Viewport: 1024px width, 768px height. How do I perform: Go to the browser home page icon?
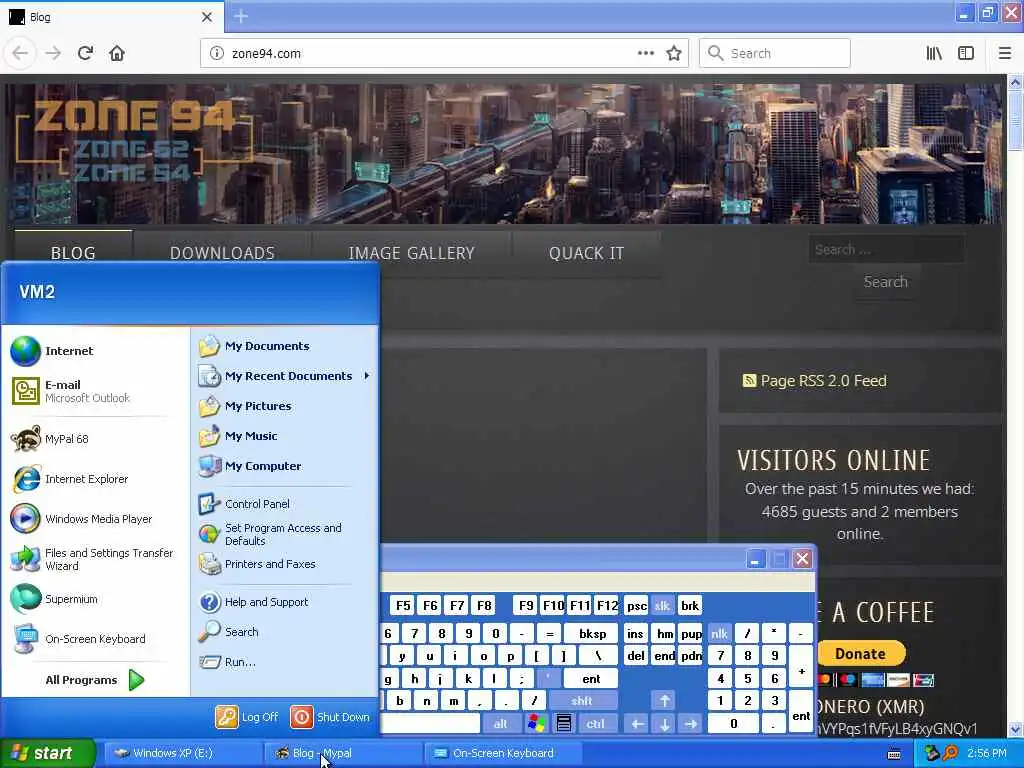(x=117, y=53)
